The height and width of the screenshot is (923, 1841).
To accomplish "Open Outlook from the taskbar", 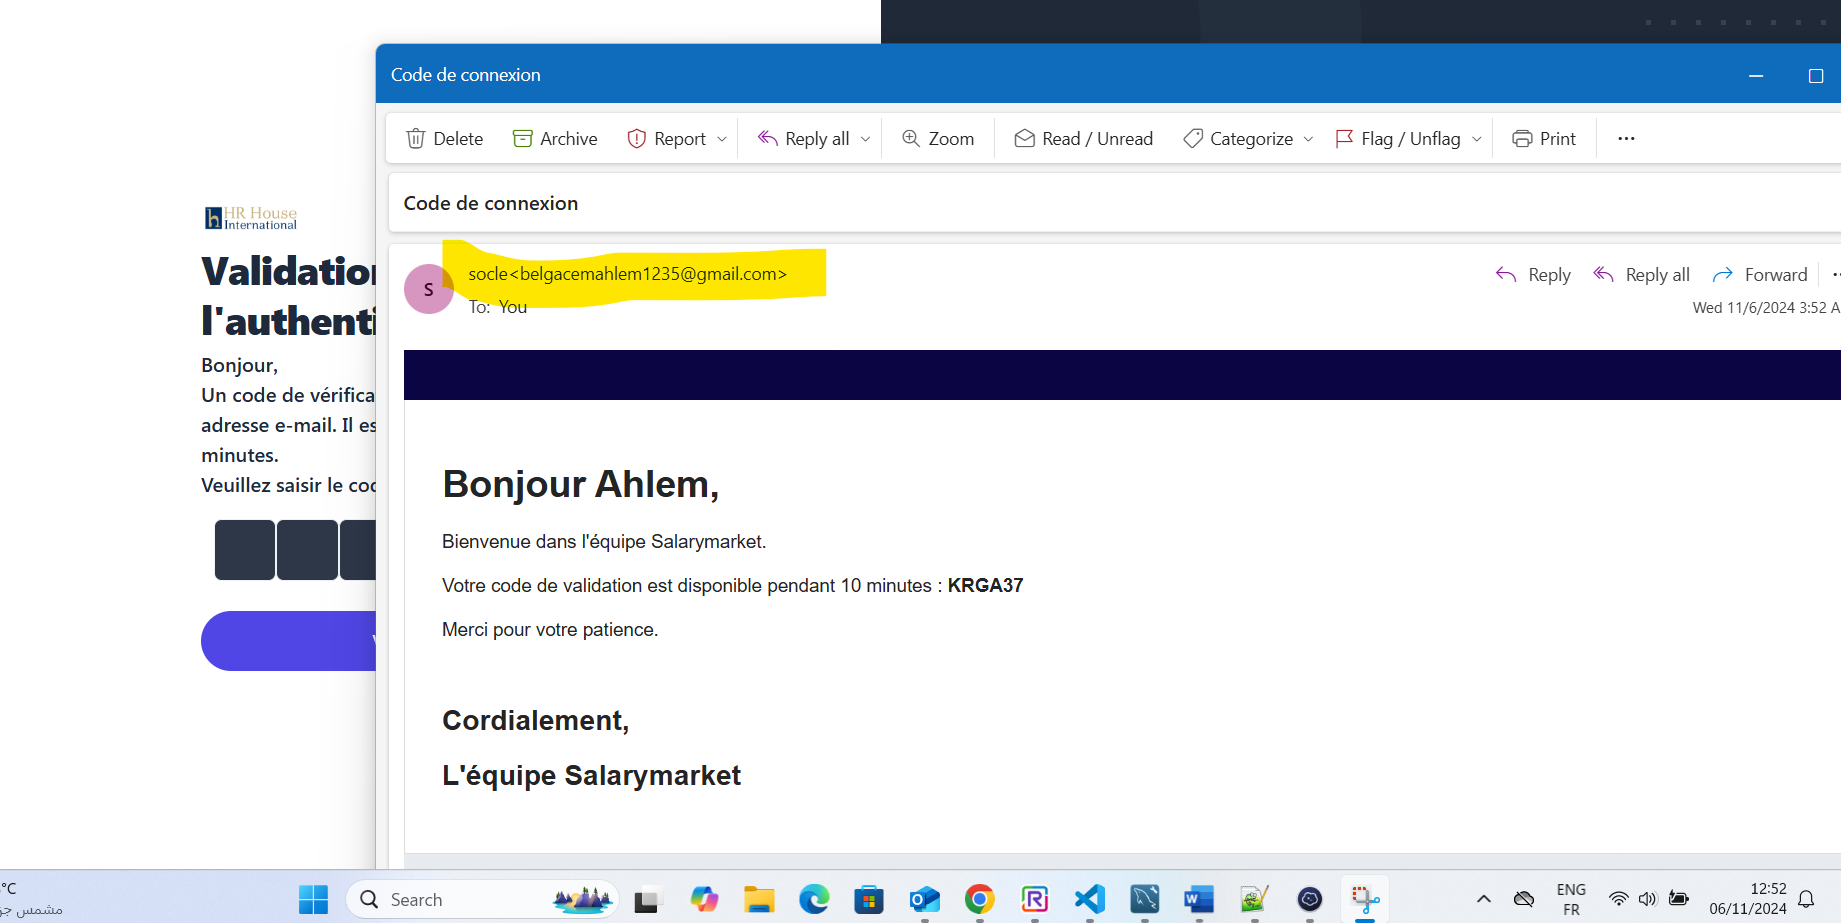I will click(924, 899).
